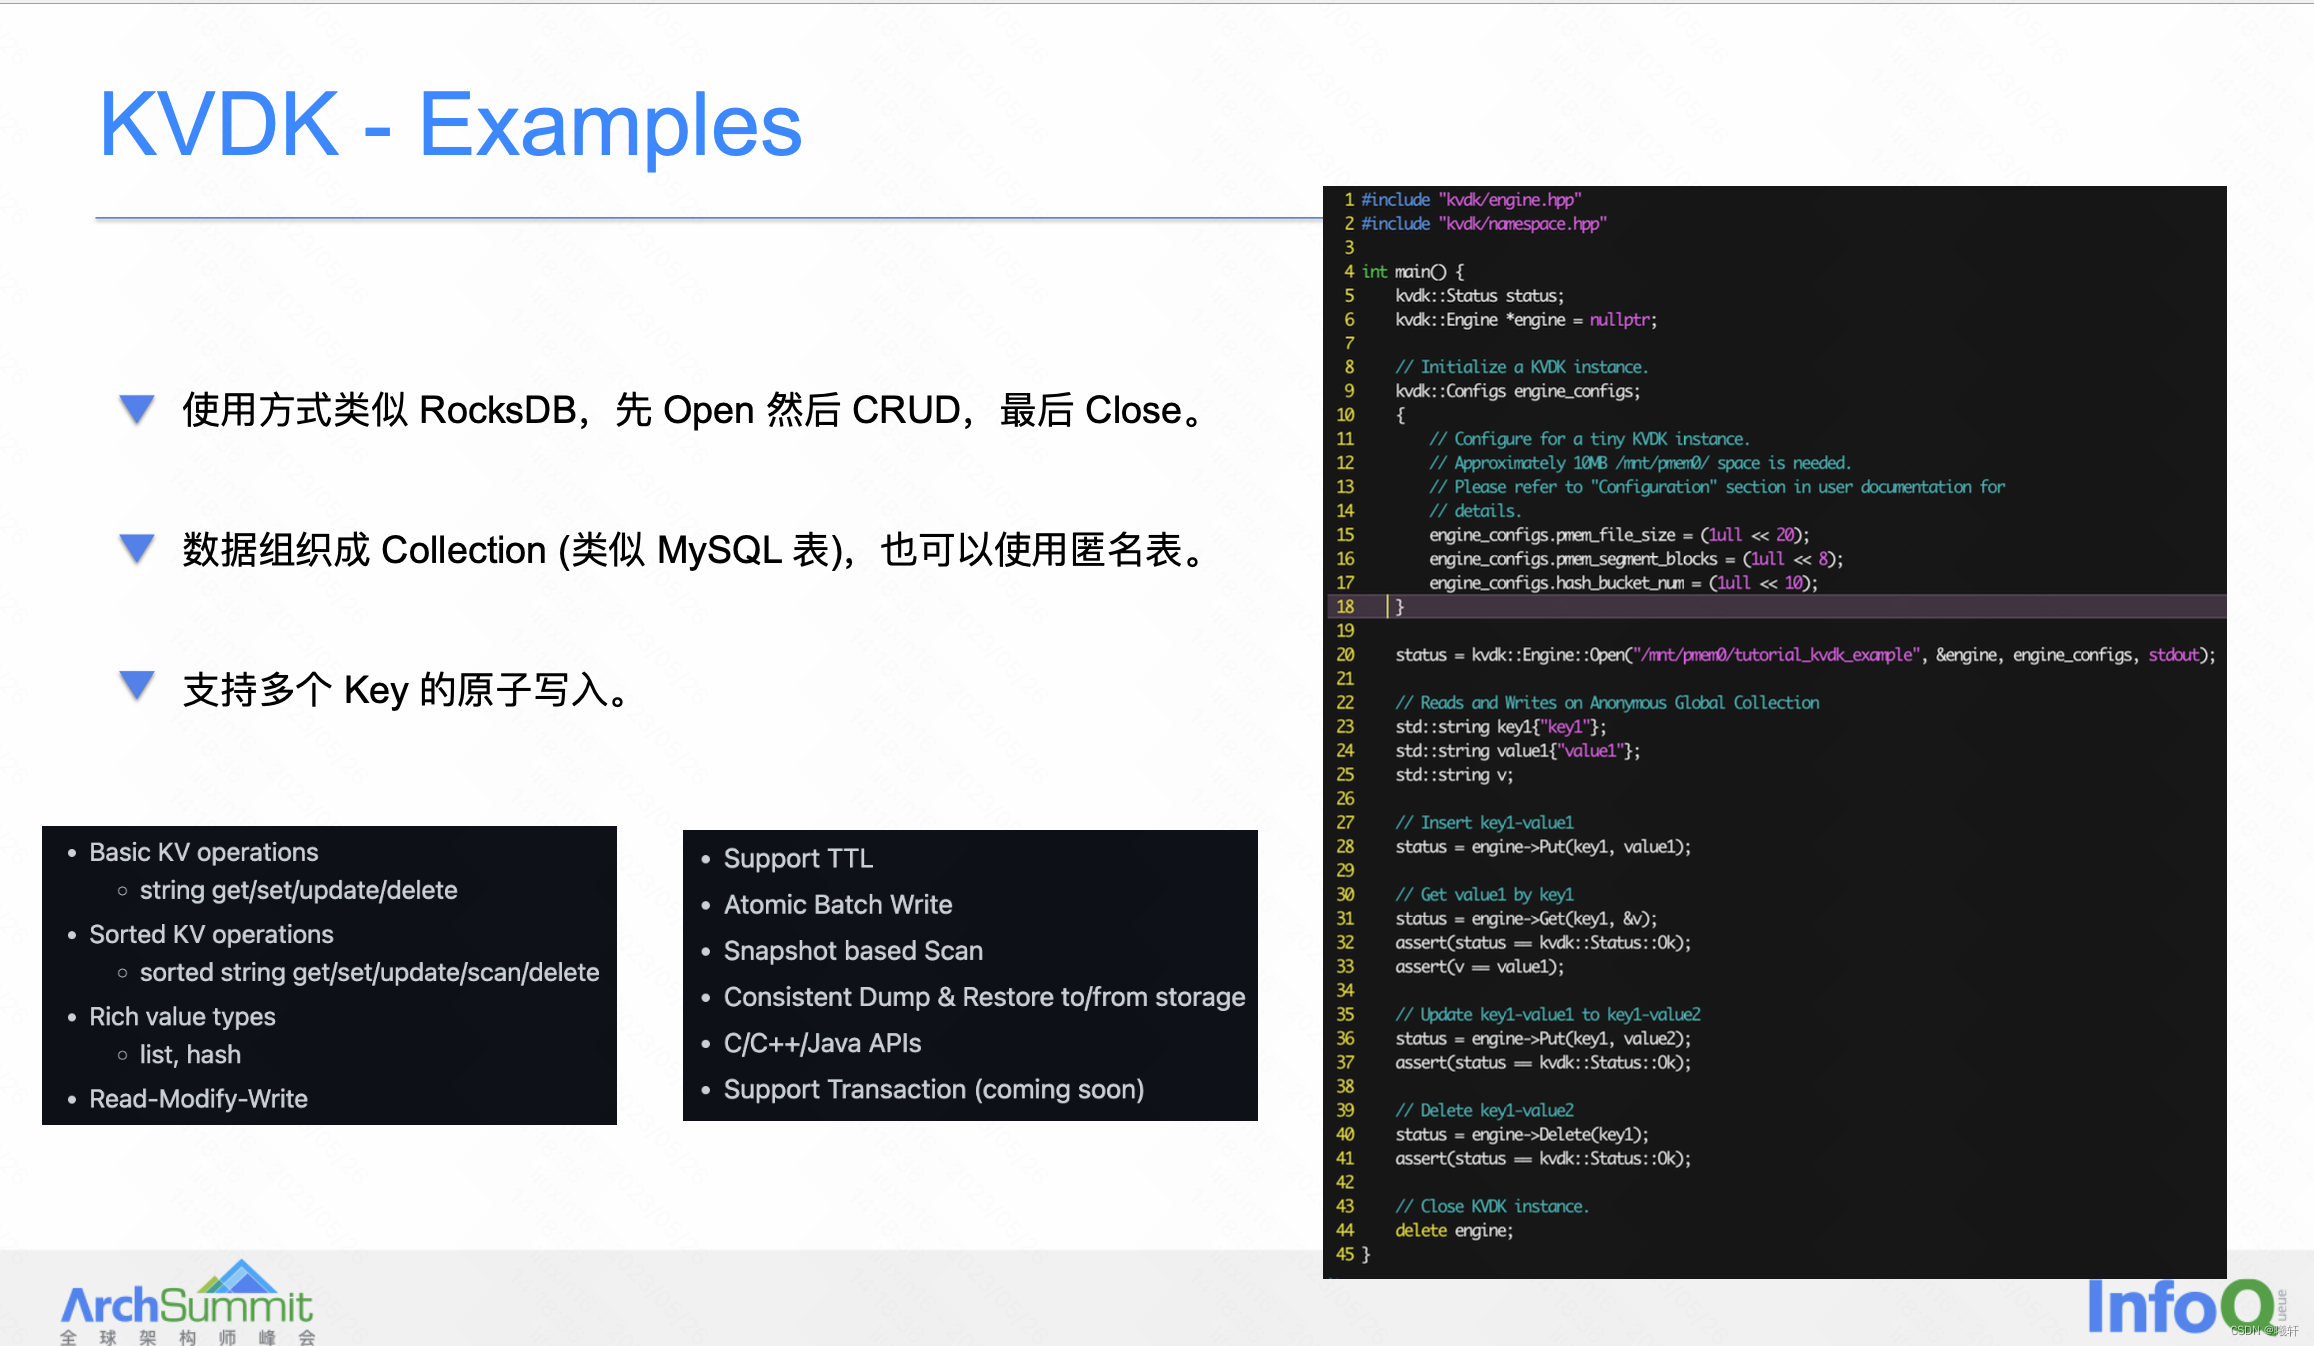Click 'engine_configs.pmem_file_size' code line
Screen dimensions: 2314x1346
pos(1619,535)
